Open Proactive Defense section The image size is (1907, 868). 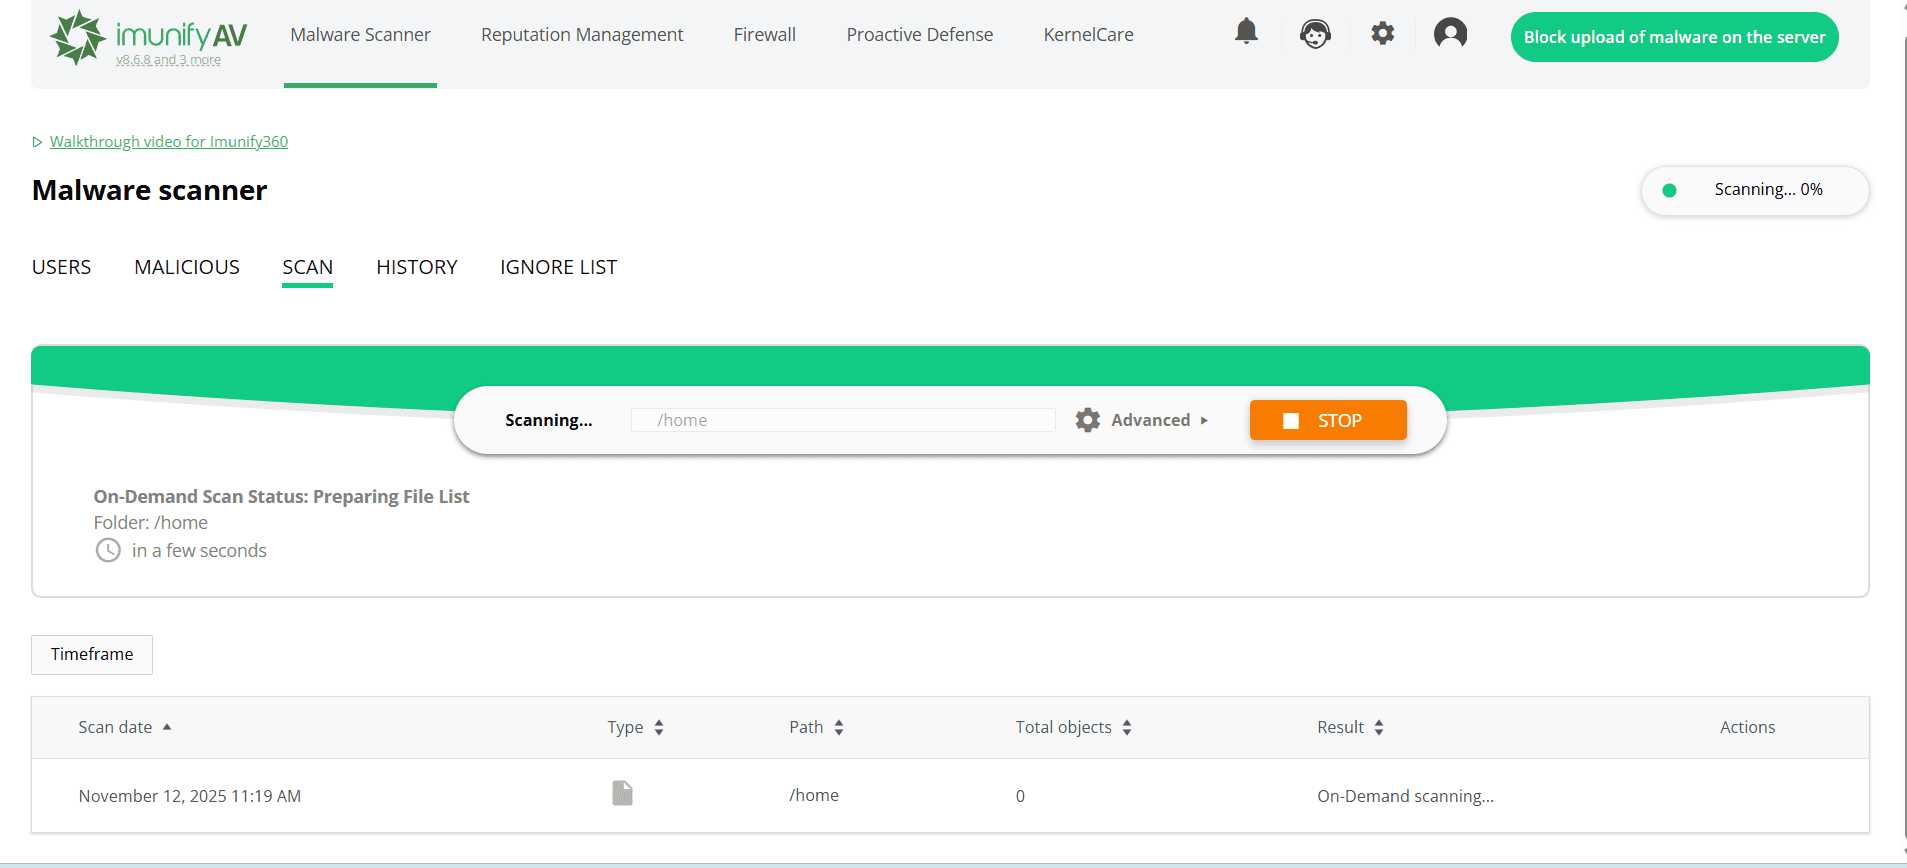click(x=920, y=35)
